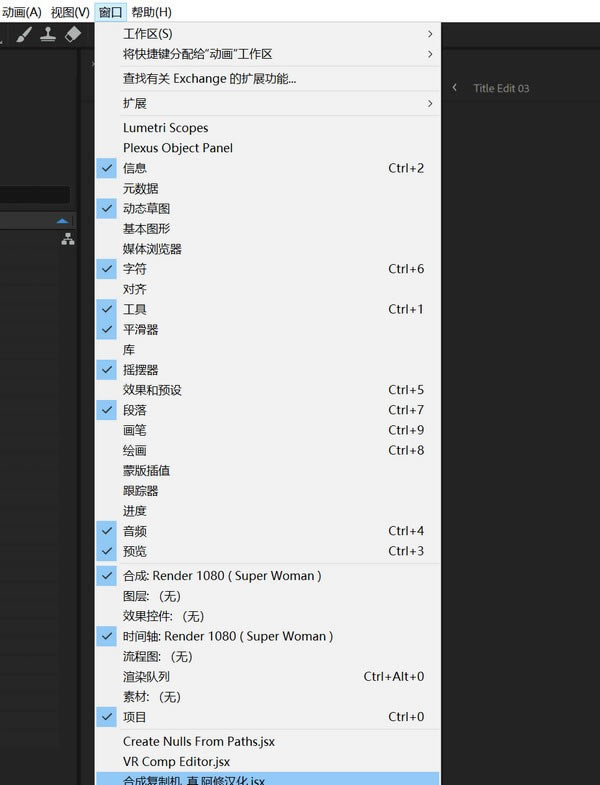Expand 将快捷键分配给"动画"工作区 submenu

coord(268,54)
